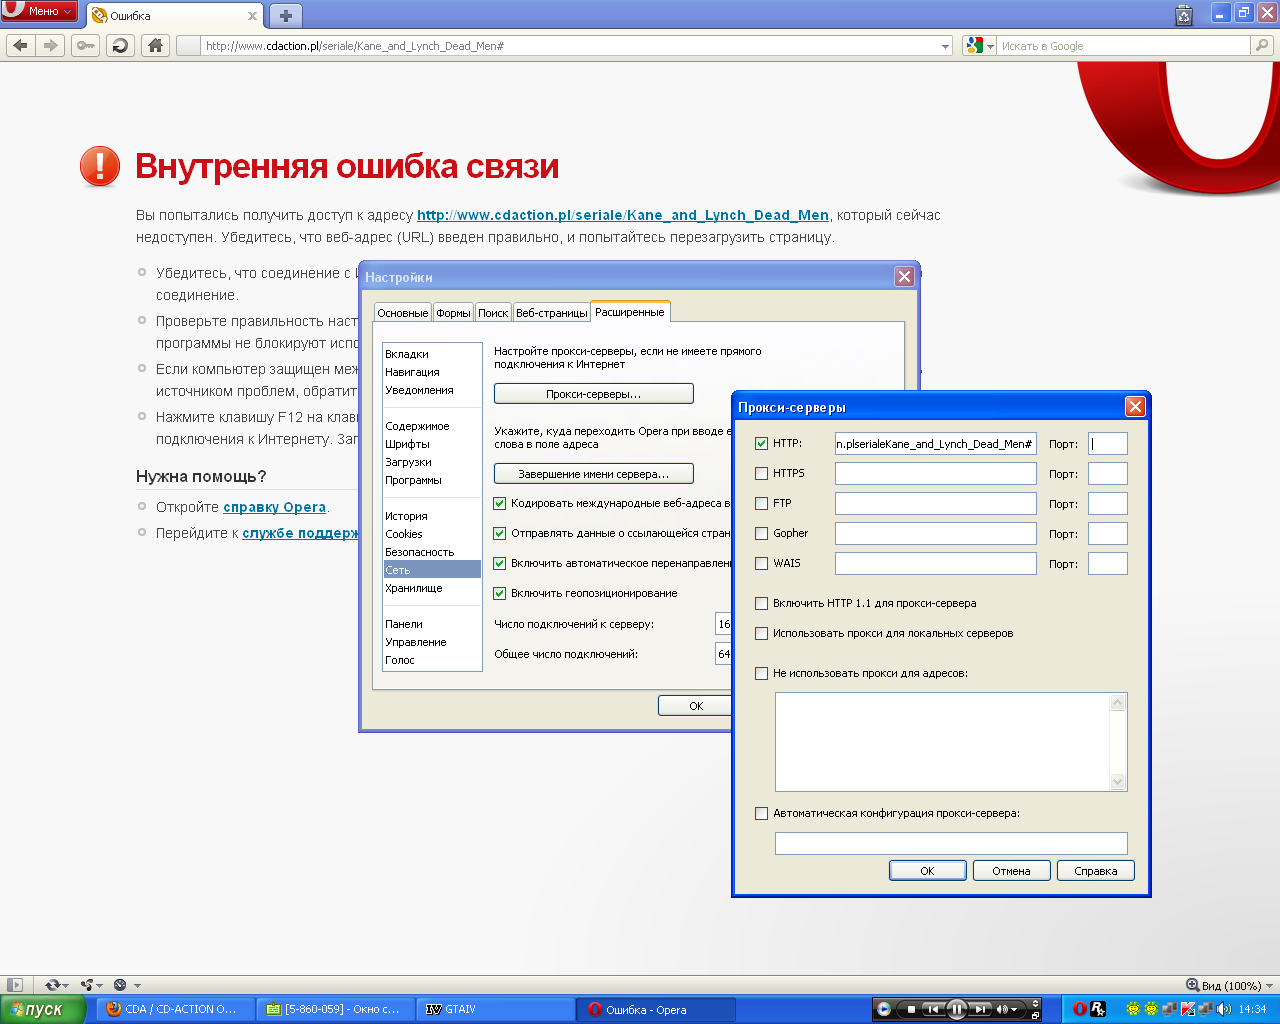Uncheck 'Включить геопозиционирование' in Настройки
The image size is (1280, 1024).
(500, 593)
